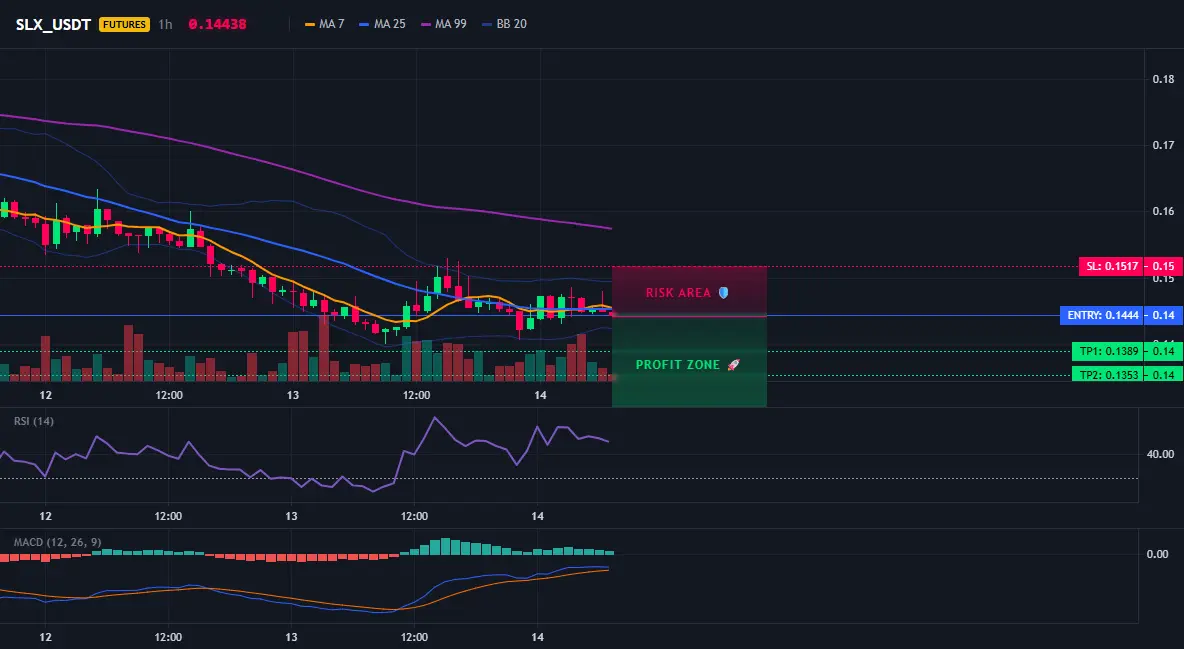The image size is (1184, 649).
Task: Click the shield icon beside RISK AREA
Action: tap(723, 292)
